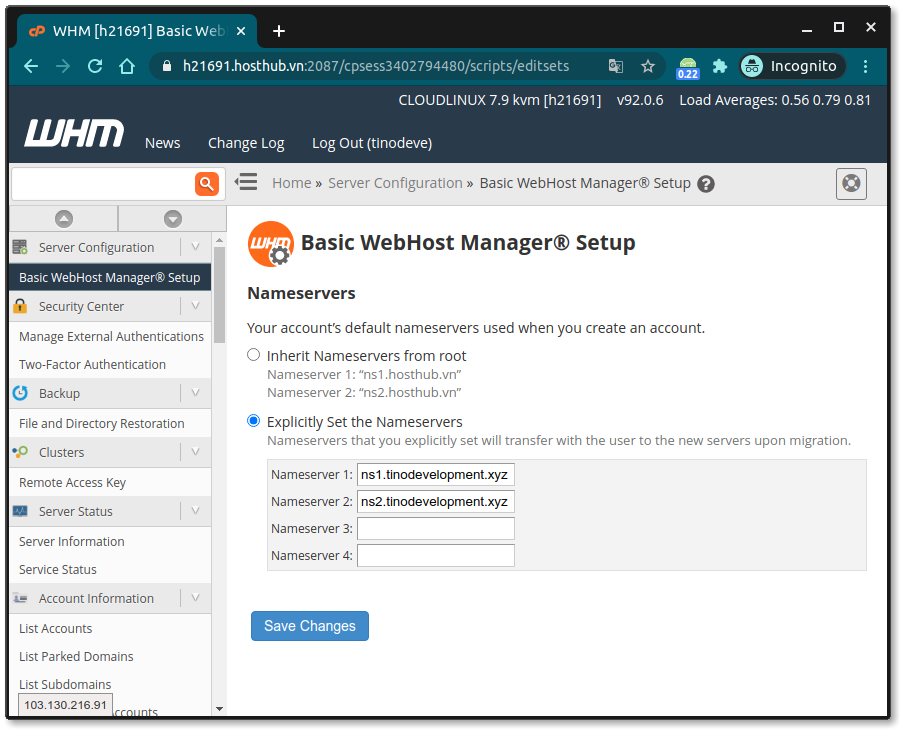Screen dimensions: 900x729
Task: Open the extensions puzzle icon
Action: pyautogui.click(x=720, y=66)
